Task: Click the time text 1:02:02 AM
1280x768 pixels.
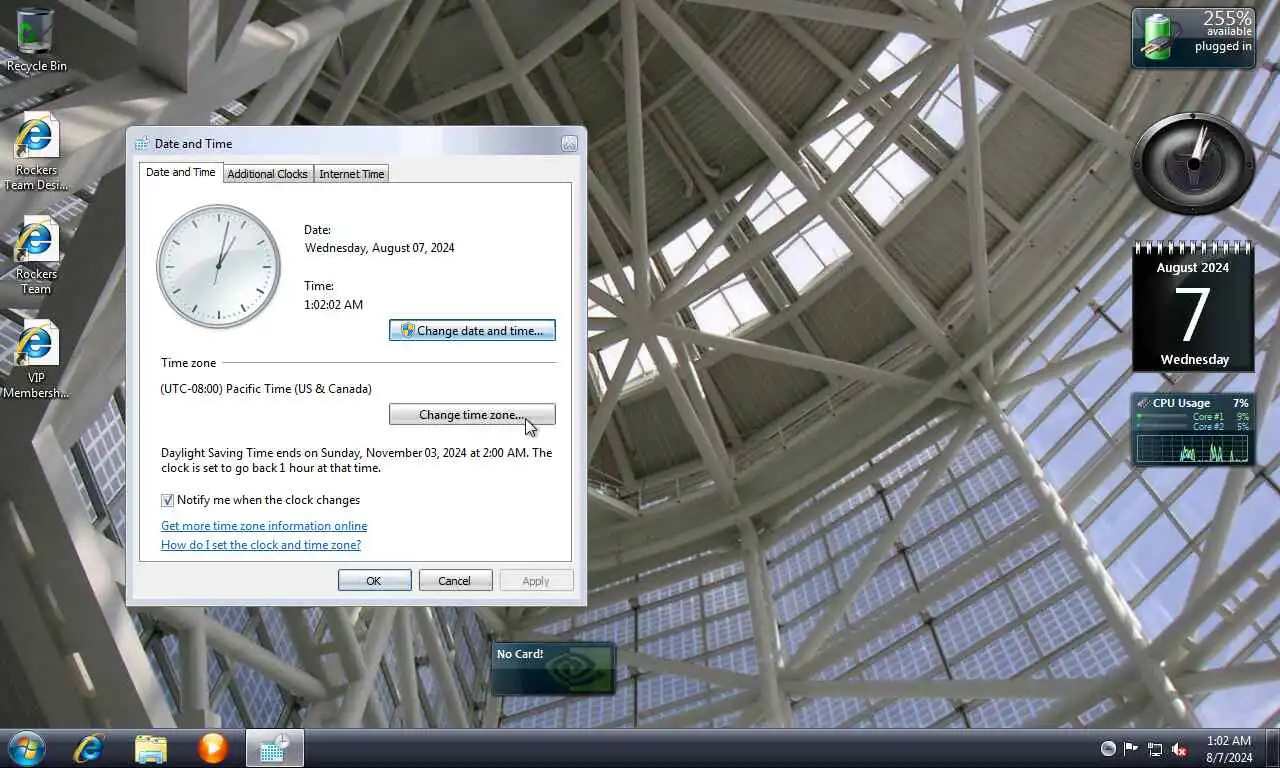Action: pyautogui.click(x=333, y=305)
